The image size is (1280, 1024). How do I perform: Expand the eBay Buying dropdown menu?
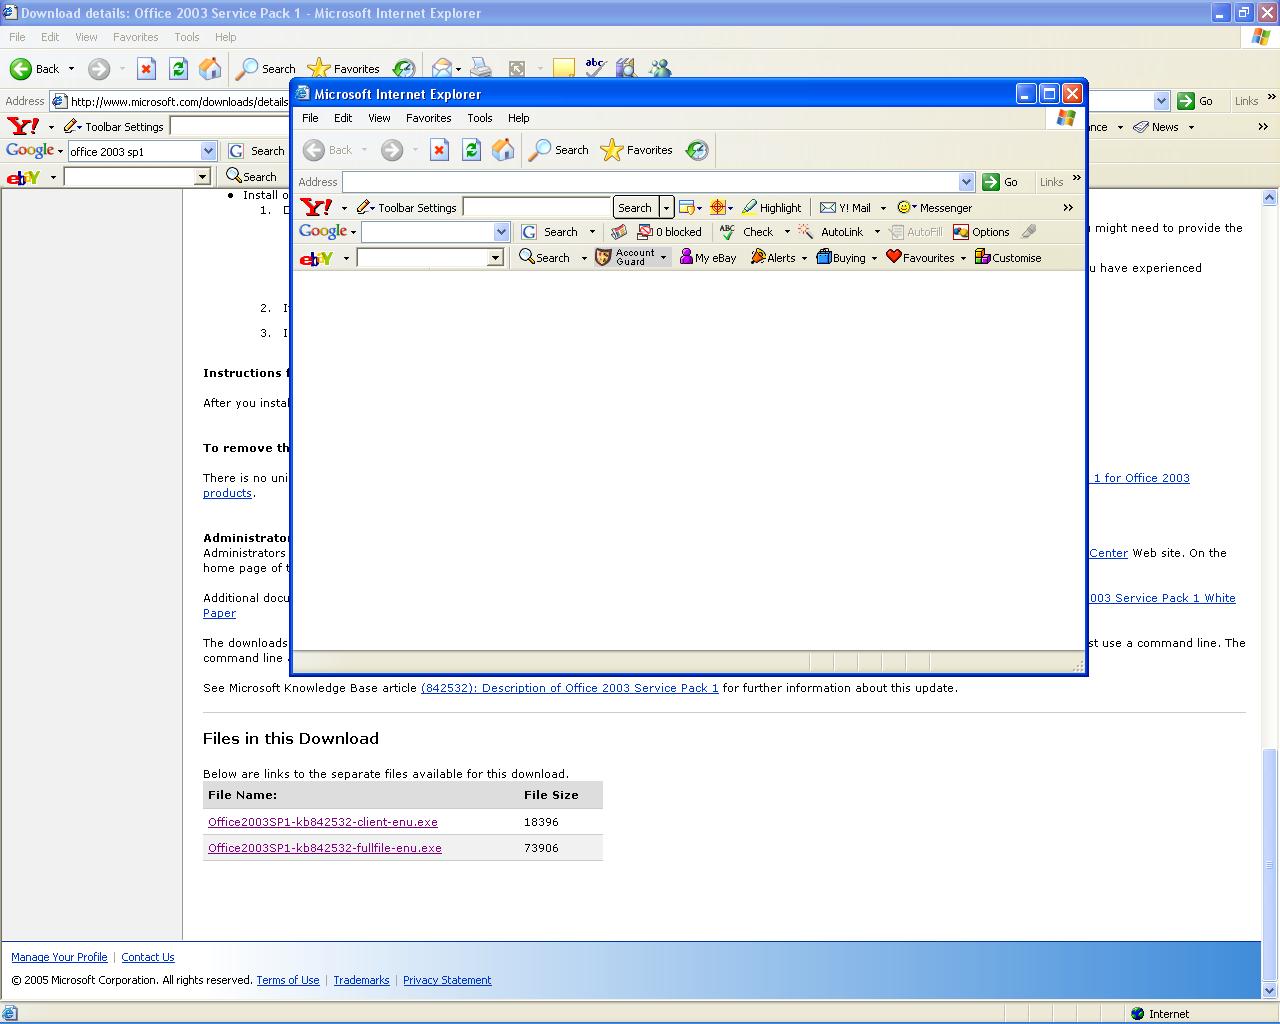pos(873,258)
